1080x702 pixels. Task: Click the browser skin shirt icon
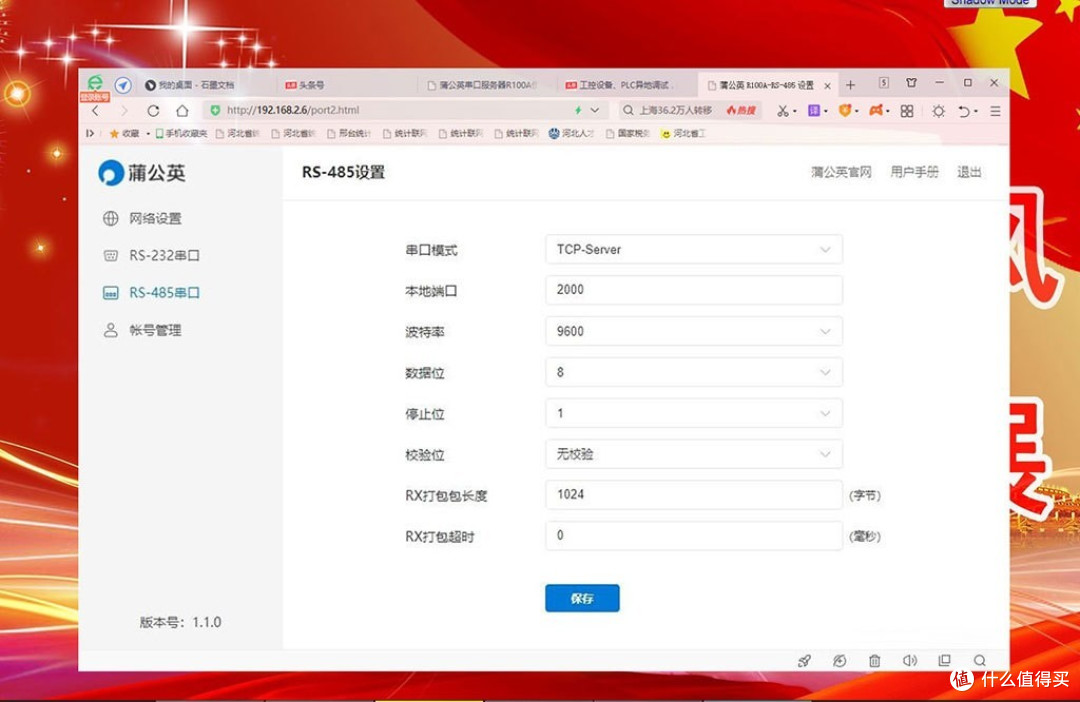(x=911, y=83)
